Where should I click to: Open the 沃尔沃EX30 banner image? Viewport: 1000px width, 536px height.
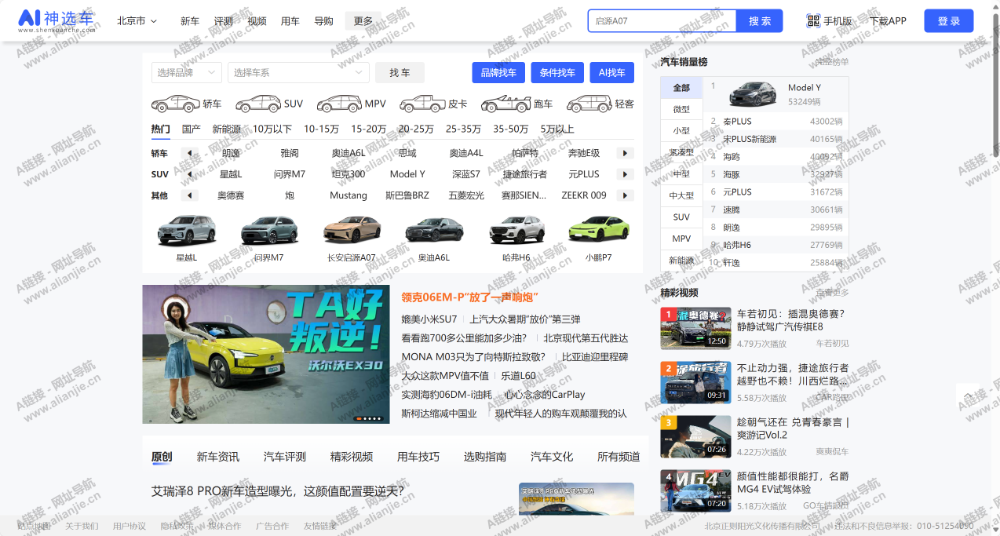coord(266,354)
